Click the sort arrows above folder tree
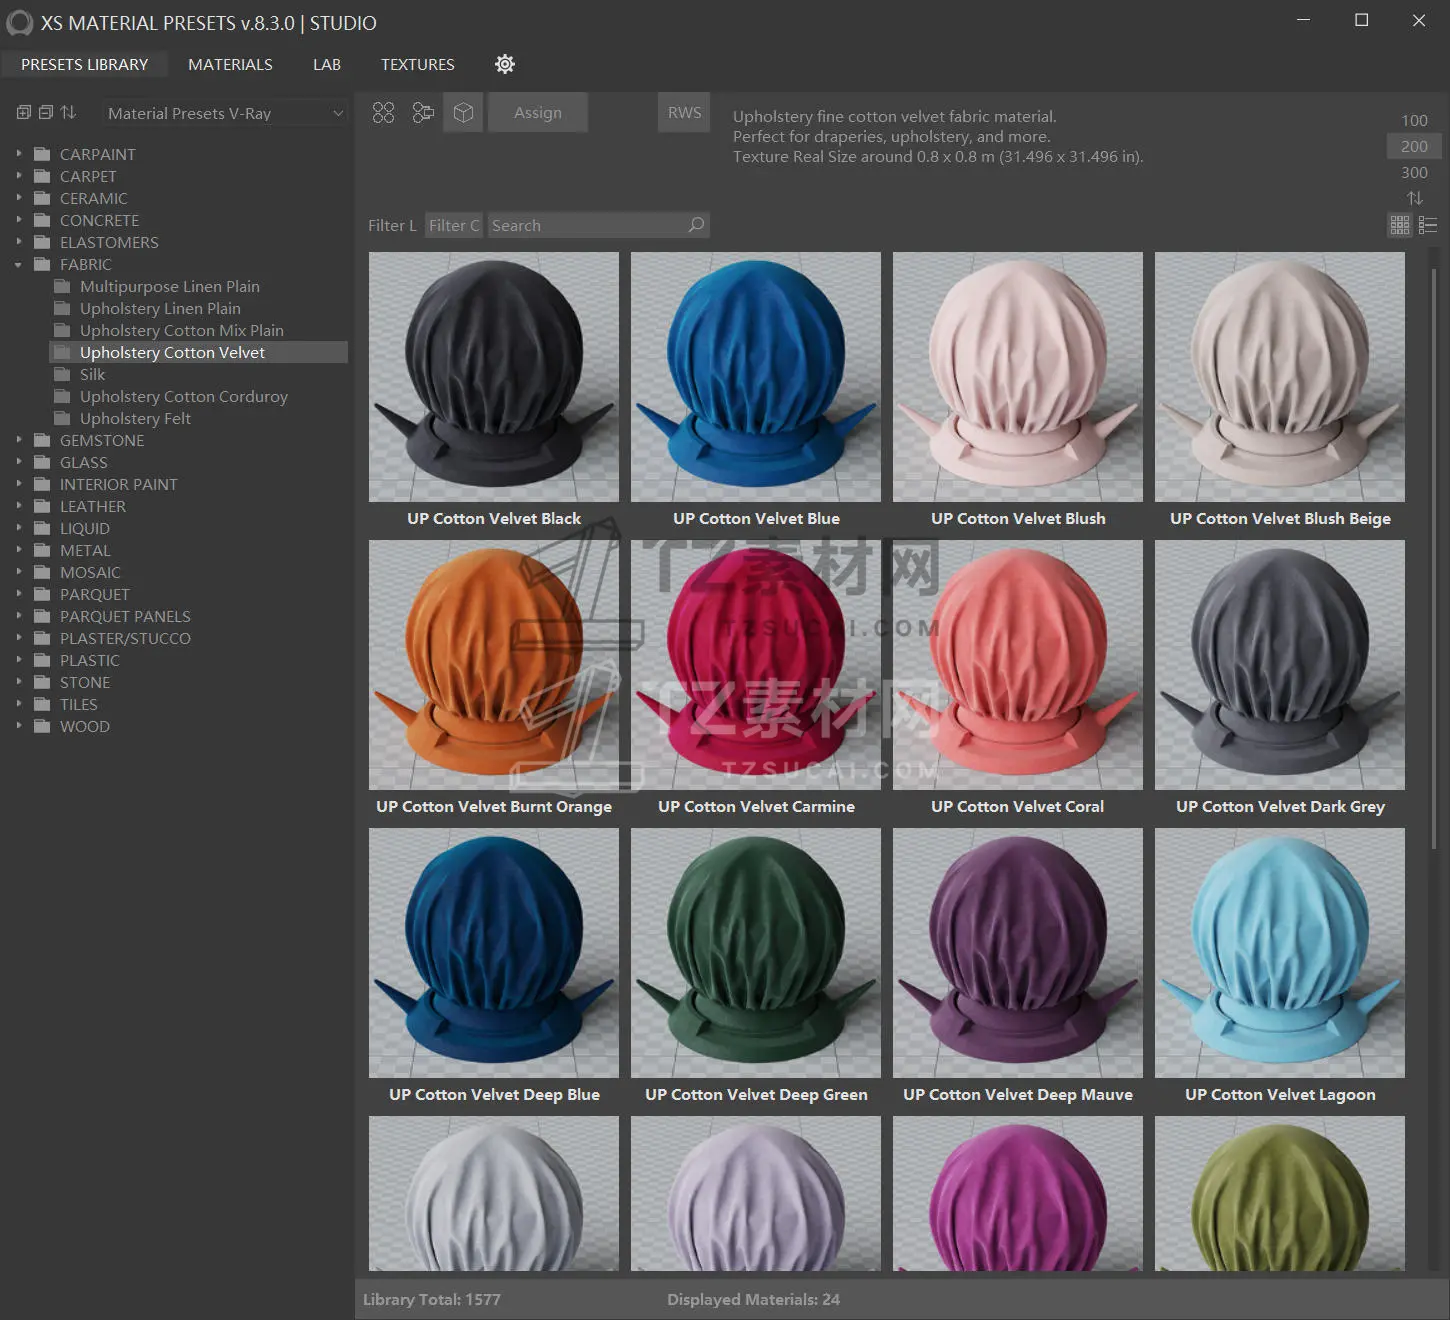Image resolution: width=1450 pixels, height=1320 pixels. pos(68,113)
